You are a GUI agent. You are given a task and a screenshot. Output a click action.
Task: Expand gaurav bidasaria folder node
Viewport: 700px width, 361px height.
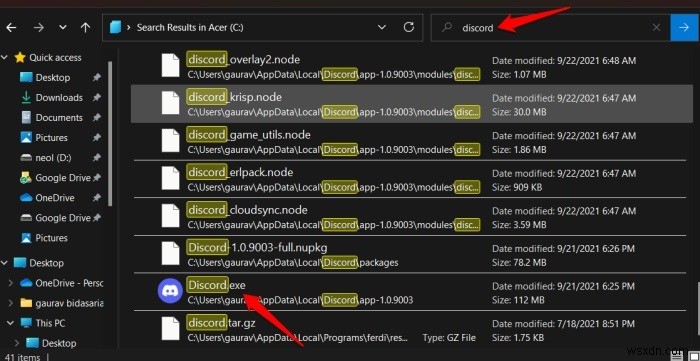click(x=11, y=303)
